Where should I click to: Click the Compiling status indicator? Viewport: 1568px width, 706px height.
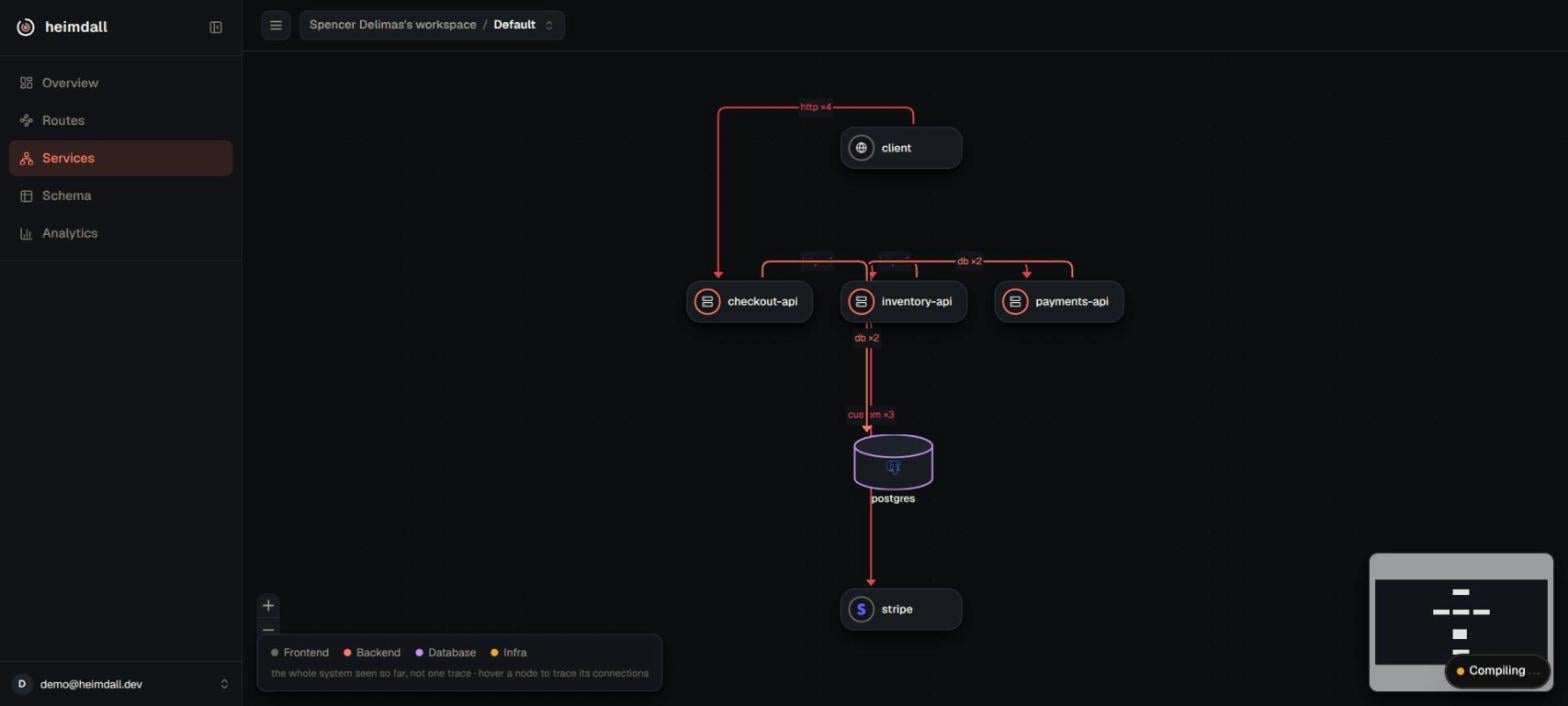click(1497, 671)
